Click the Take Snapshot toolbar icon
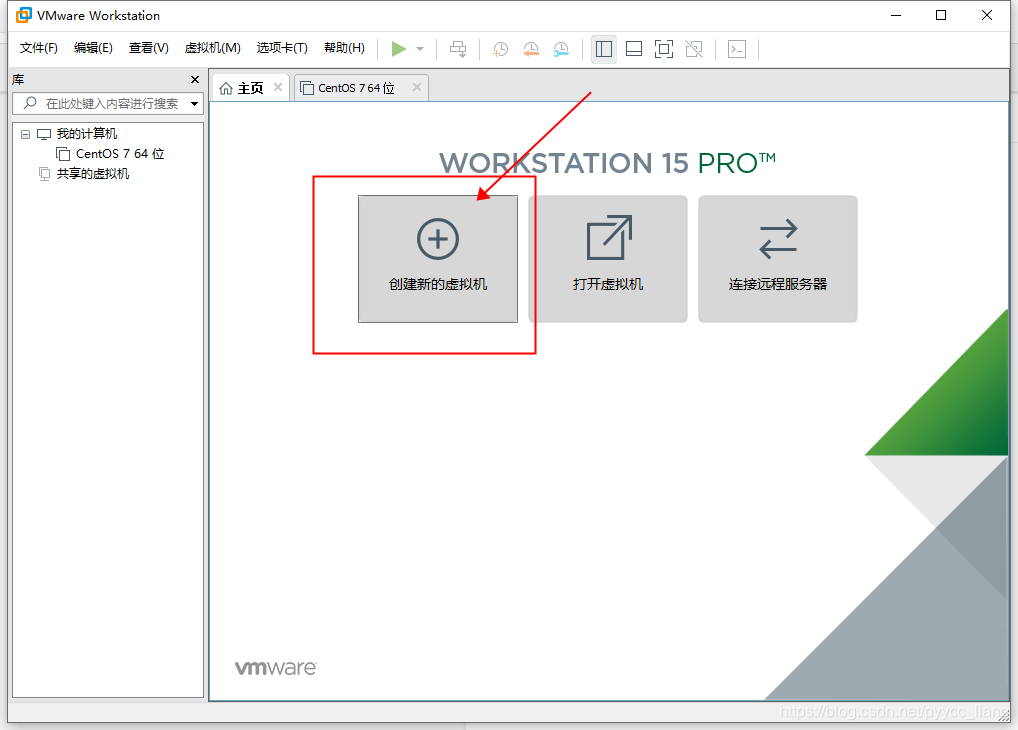The height and width of the screenshot is (730, 1018). coord(500,49)
